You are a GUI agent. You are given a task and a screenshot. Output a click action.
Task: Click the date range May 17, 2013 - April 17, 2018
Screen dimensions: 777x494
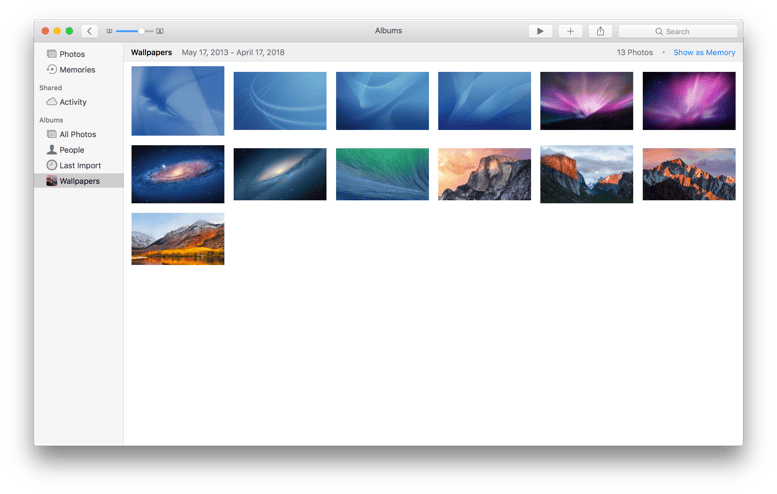tap(233, 53)
